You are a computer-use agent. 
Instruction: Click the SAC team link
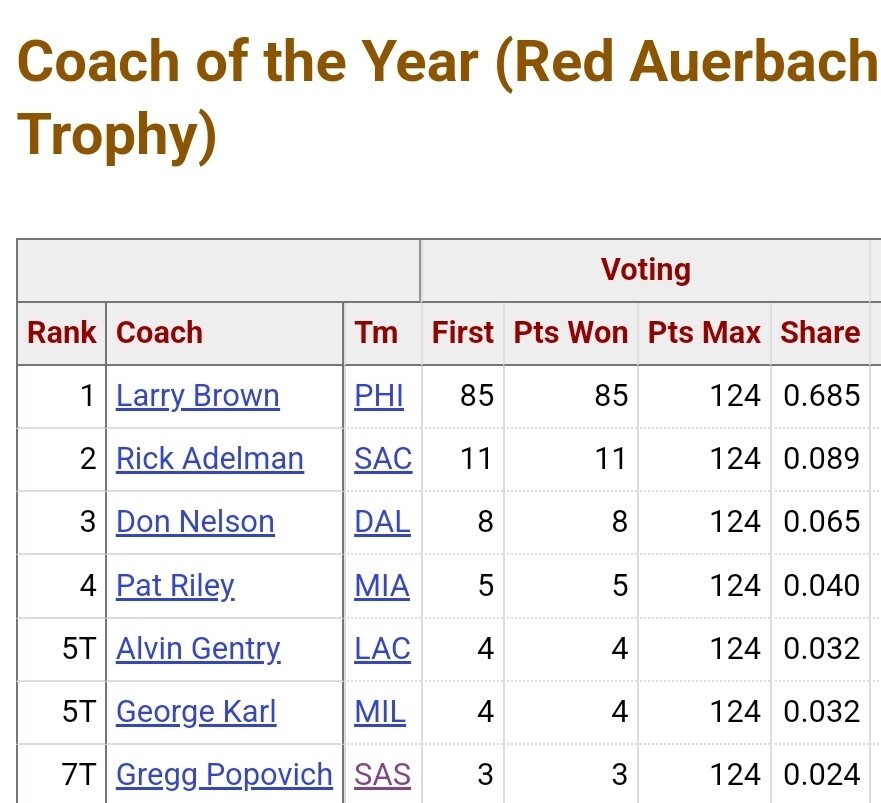point(383,459)
